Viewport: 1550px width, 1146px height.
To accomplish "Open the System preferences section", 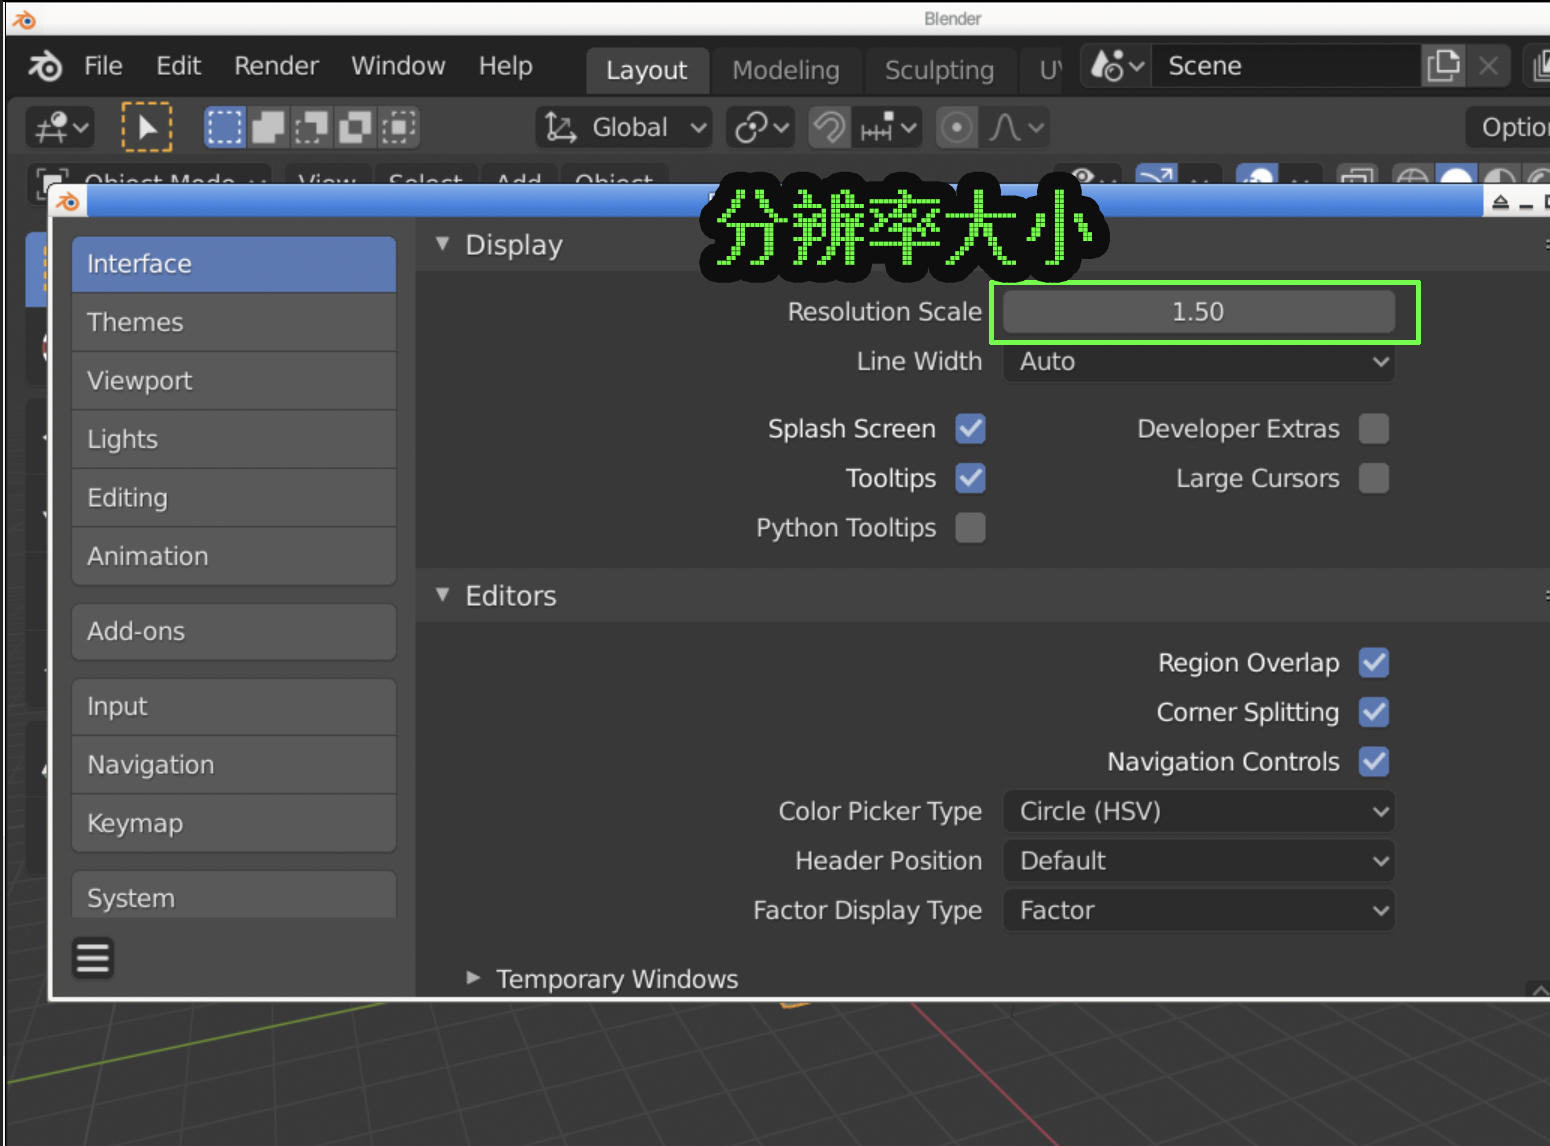I will click(234, 896).
